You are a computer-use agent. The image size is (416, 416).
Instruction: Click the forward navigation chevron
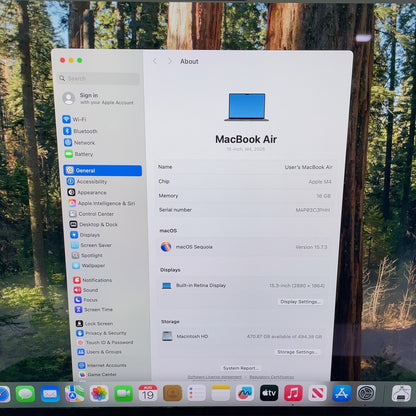tap(170, 61)
